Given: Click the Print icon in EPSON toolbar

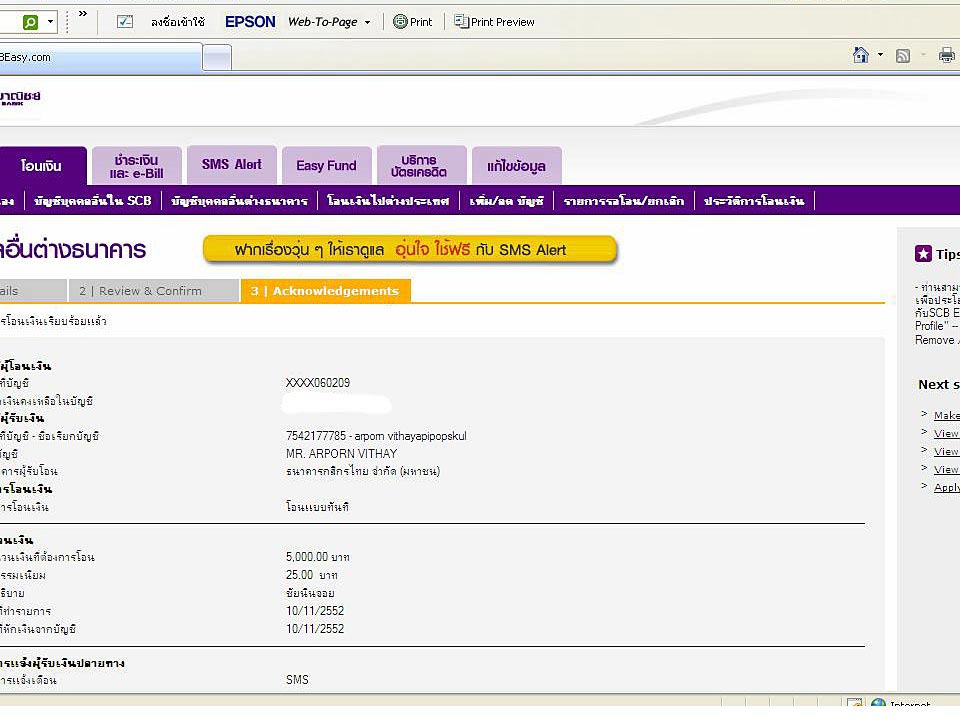Looking at the screenshot, I should coord(401,22).
